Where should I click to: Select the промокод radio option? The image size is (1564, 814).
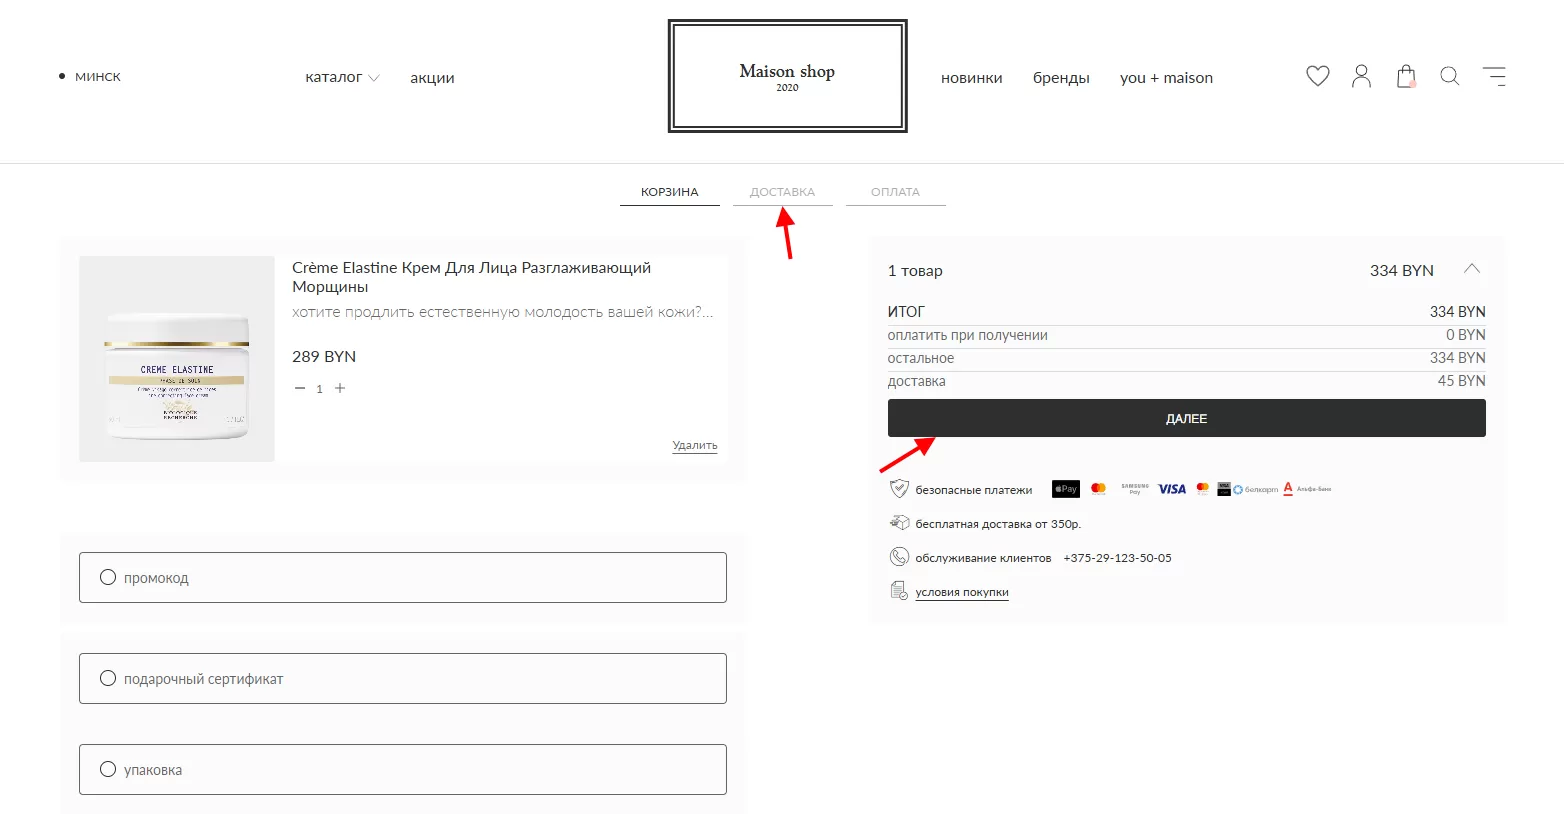(x=108, y=577)
